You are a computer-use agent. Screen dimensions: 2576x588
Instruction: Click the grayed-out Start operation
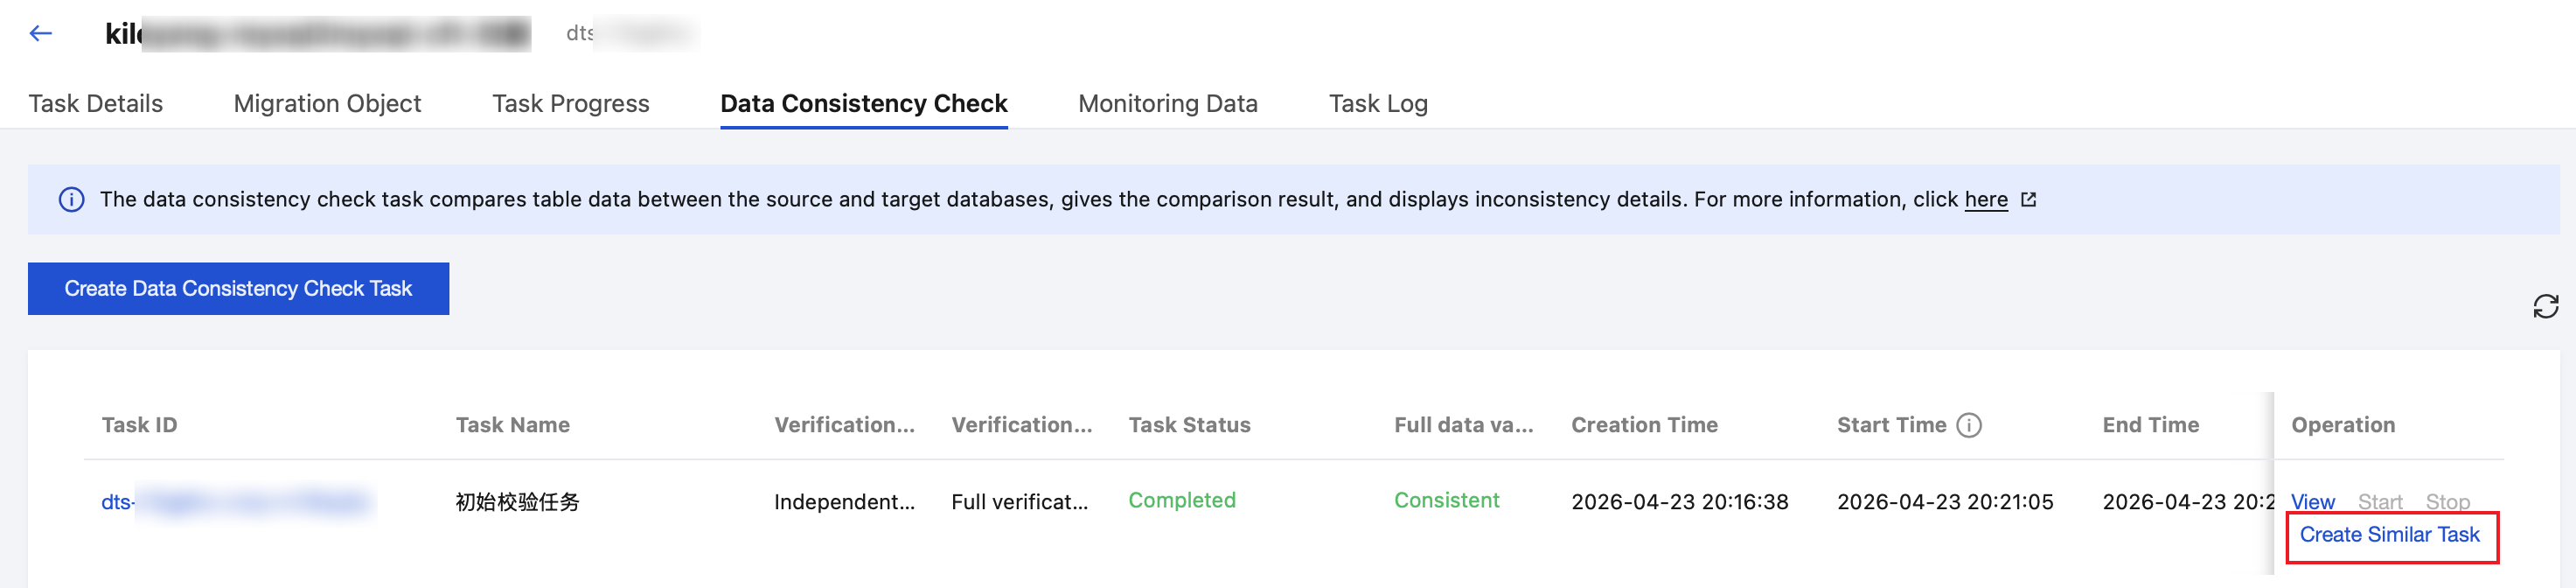pyautogui.click(x=2379, y=502)
